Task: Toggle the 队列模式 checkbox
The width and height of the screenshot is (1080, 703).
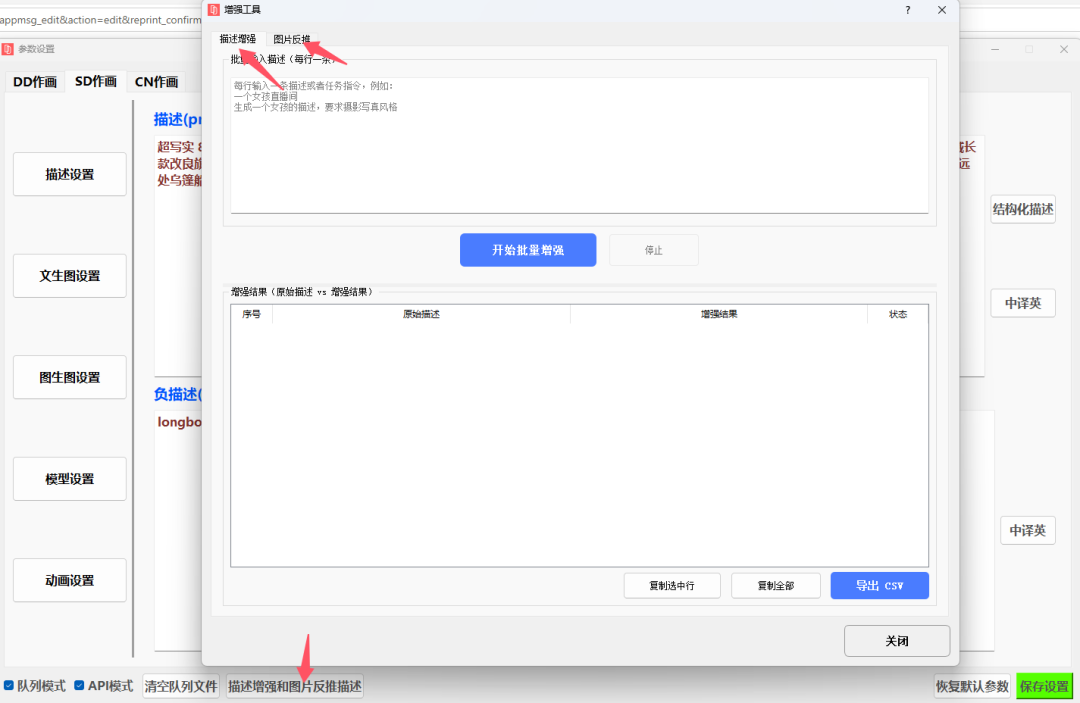Action: point(9,686)
